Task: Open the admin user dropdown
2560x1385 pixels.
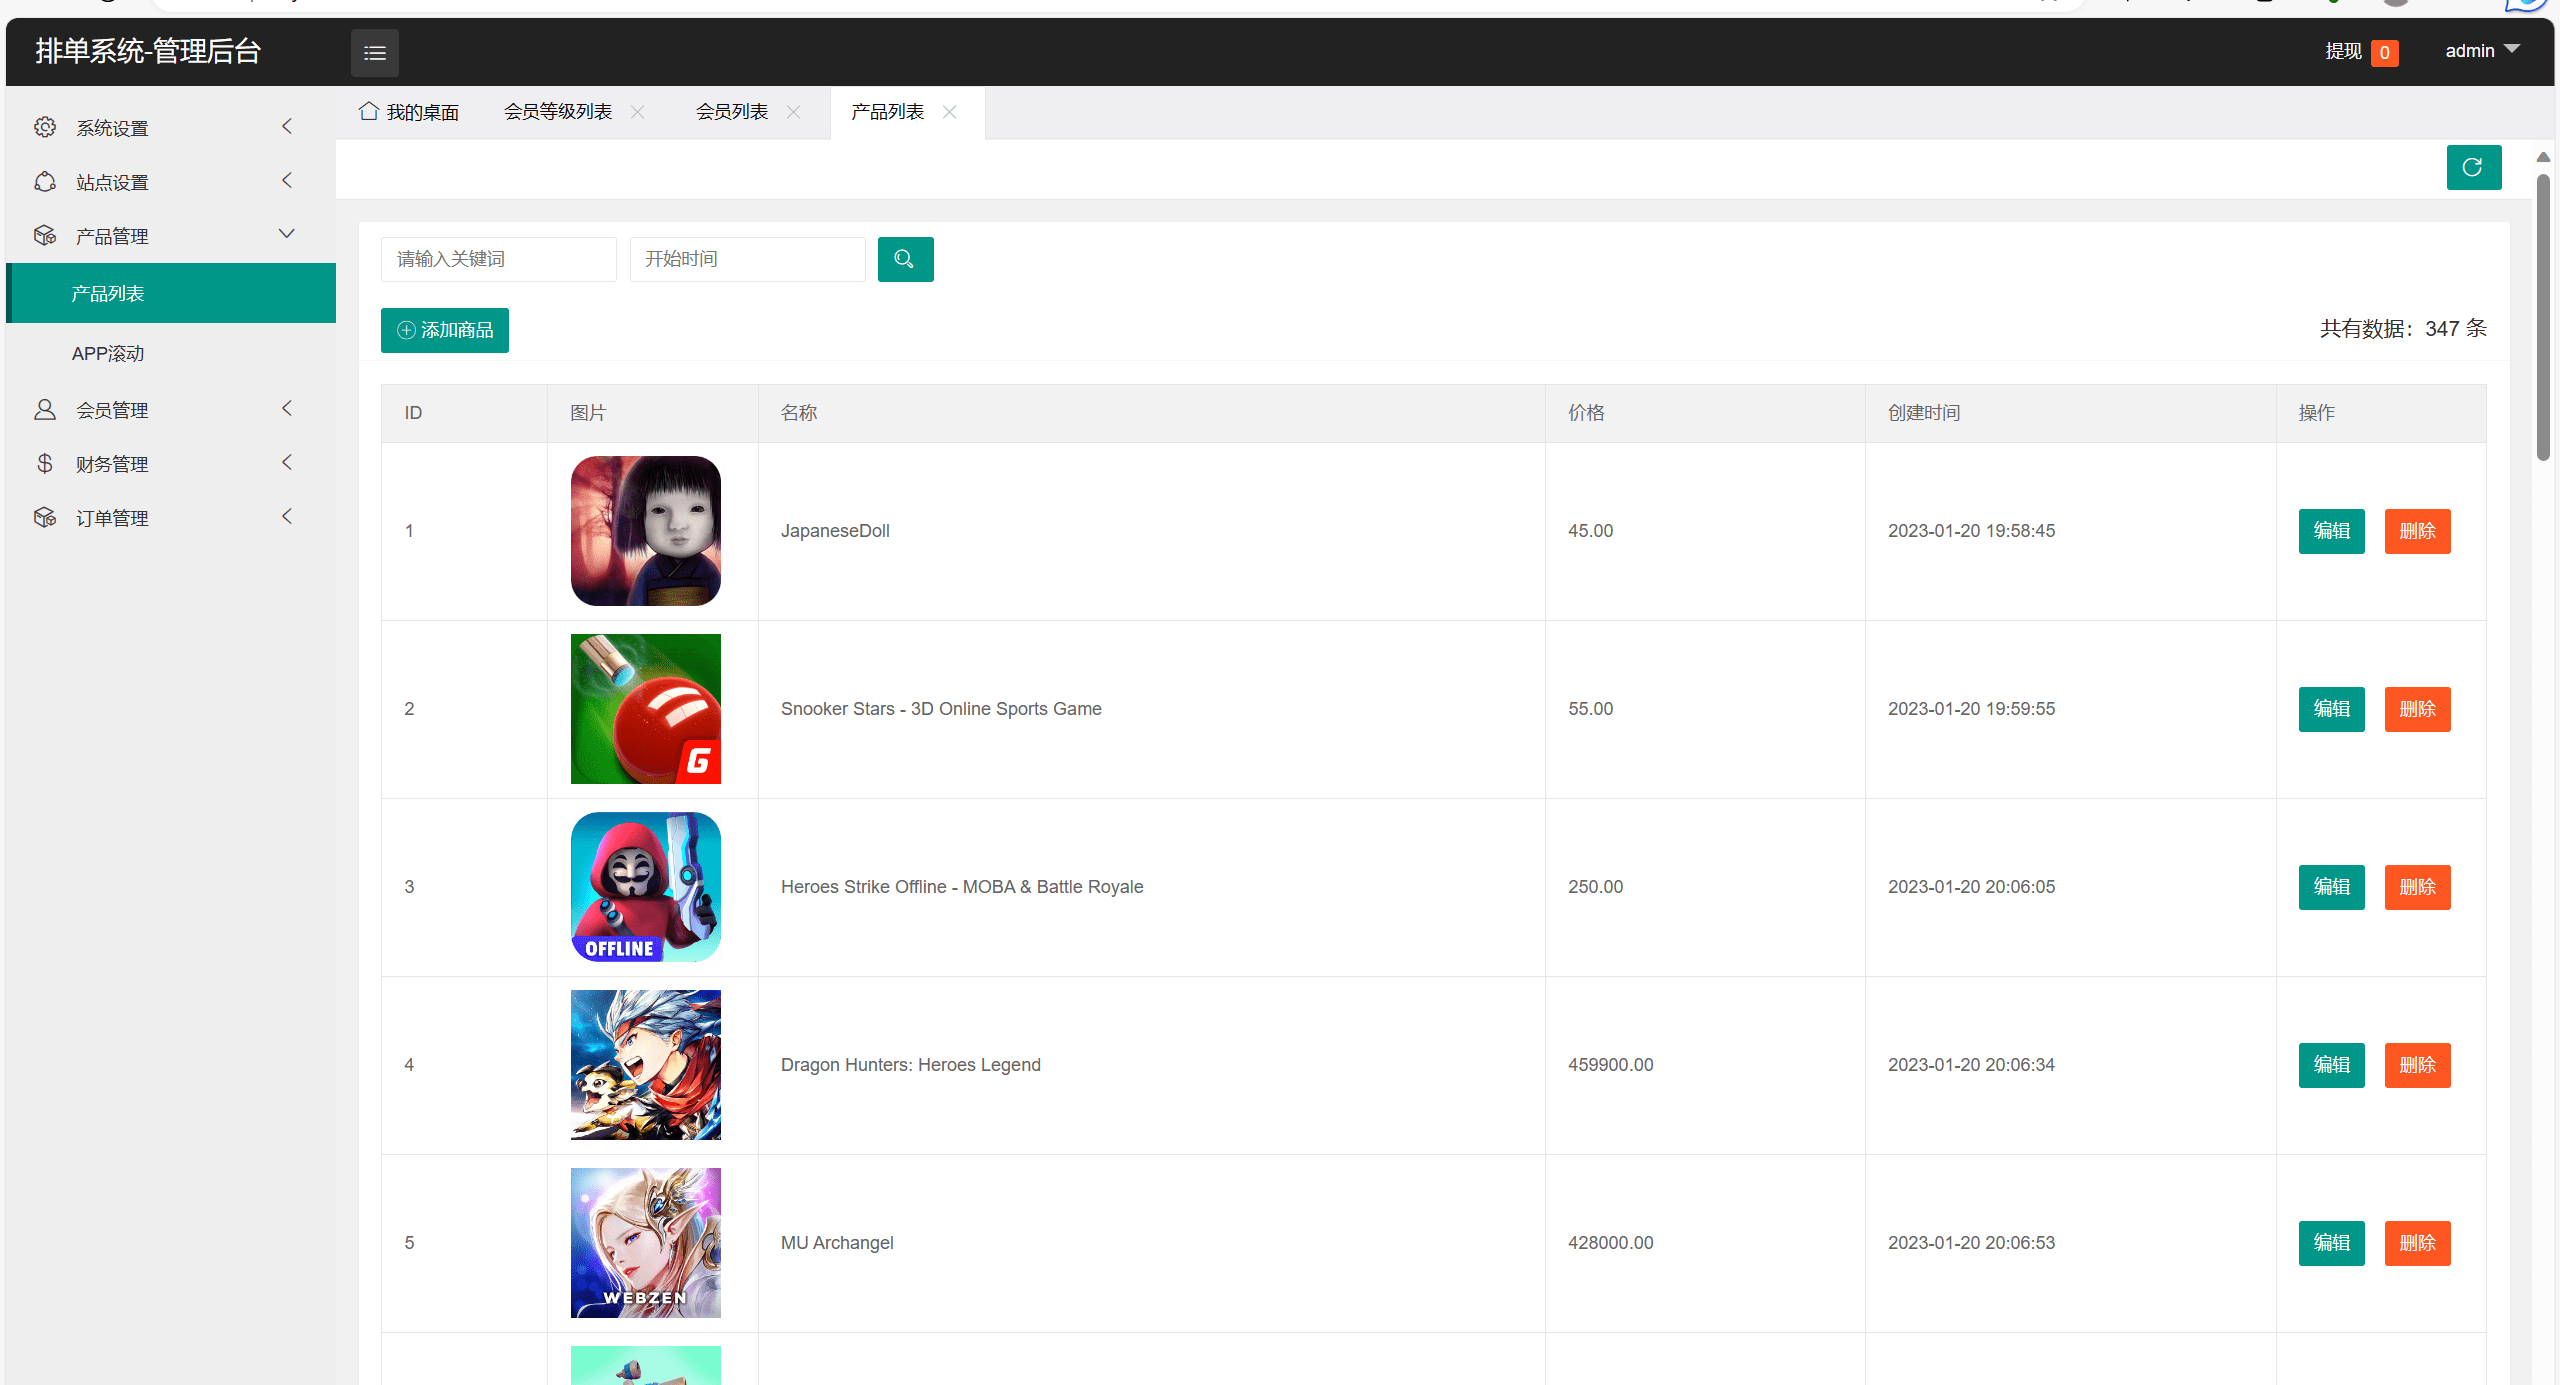Action: 2482,51
